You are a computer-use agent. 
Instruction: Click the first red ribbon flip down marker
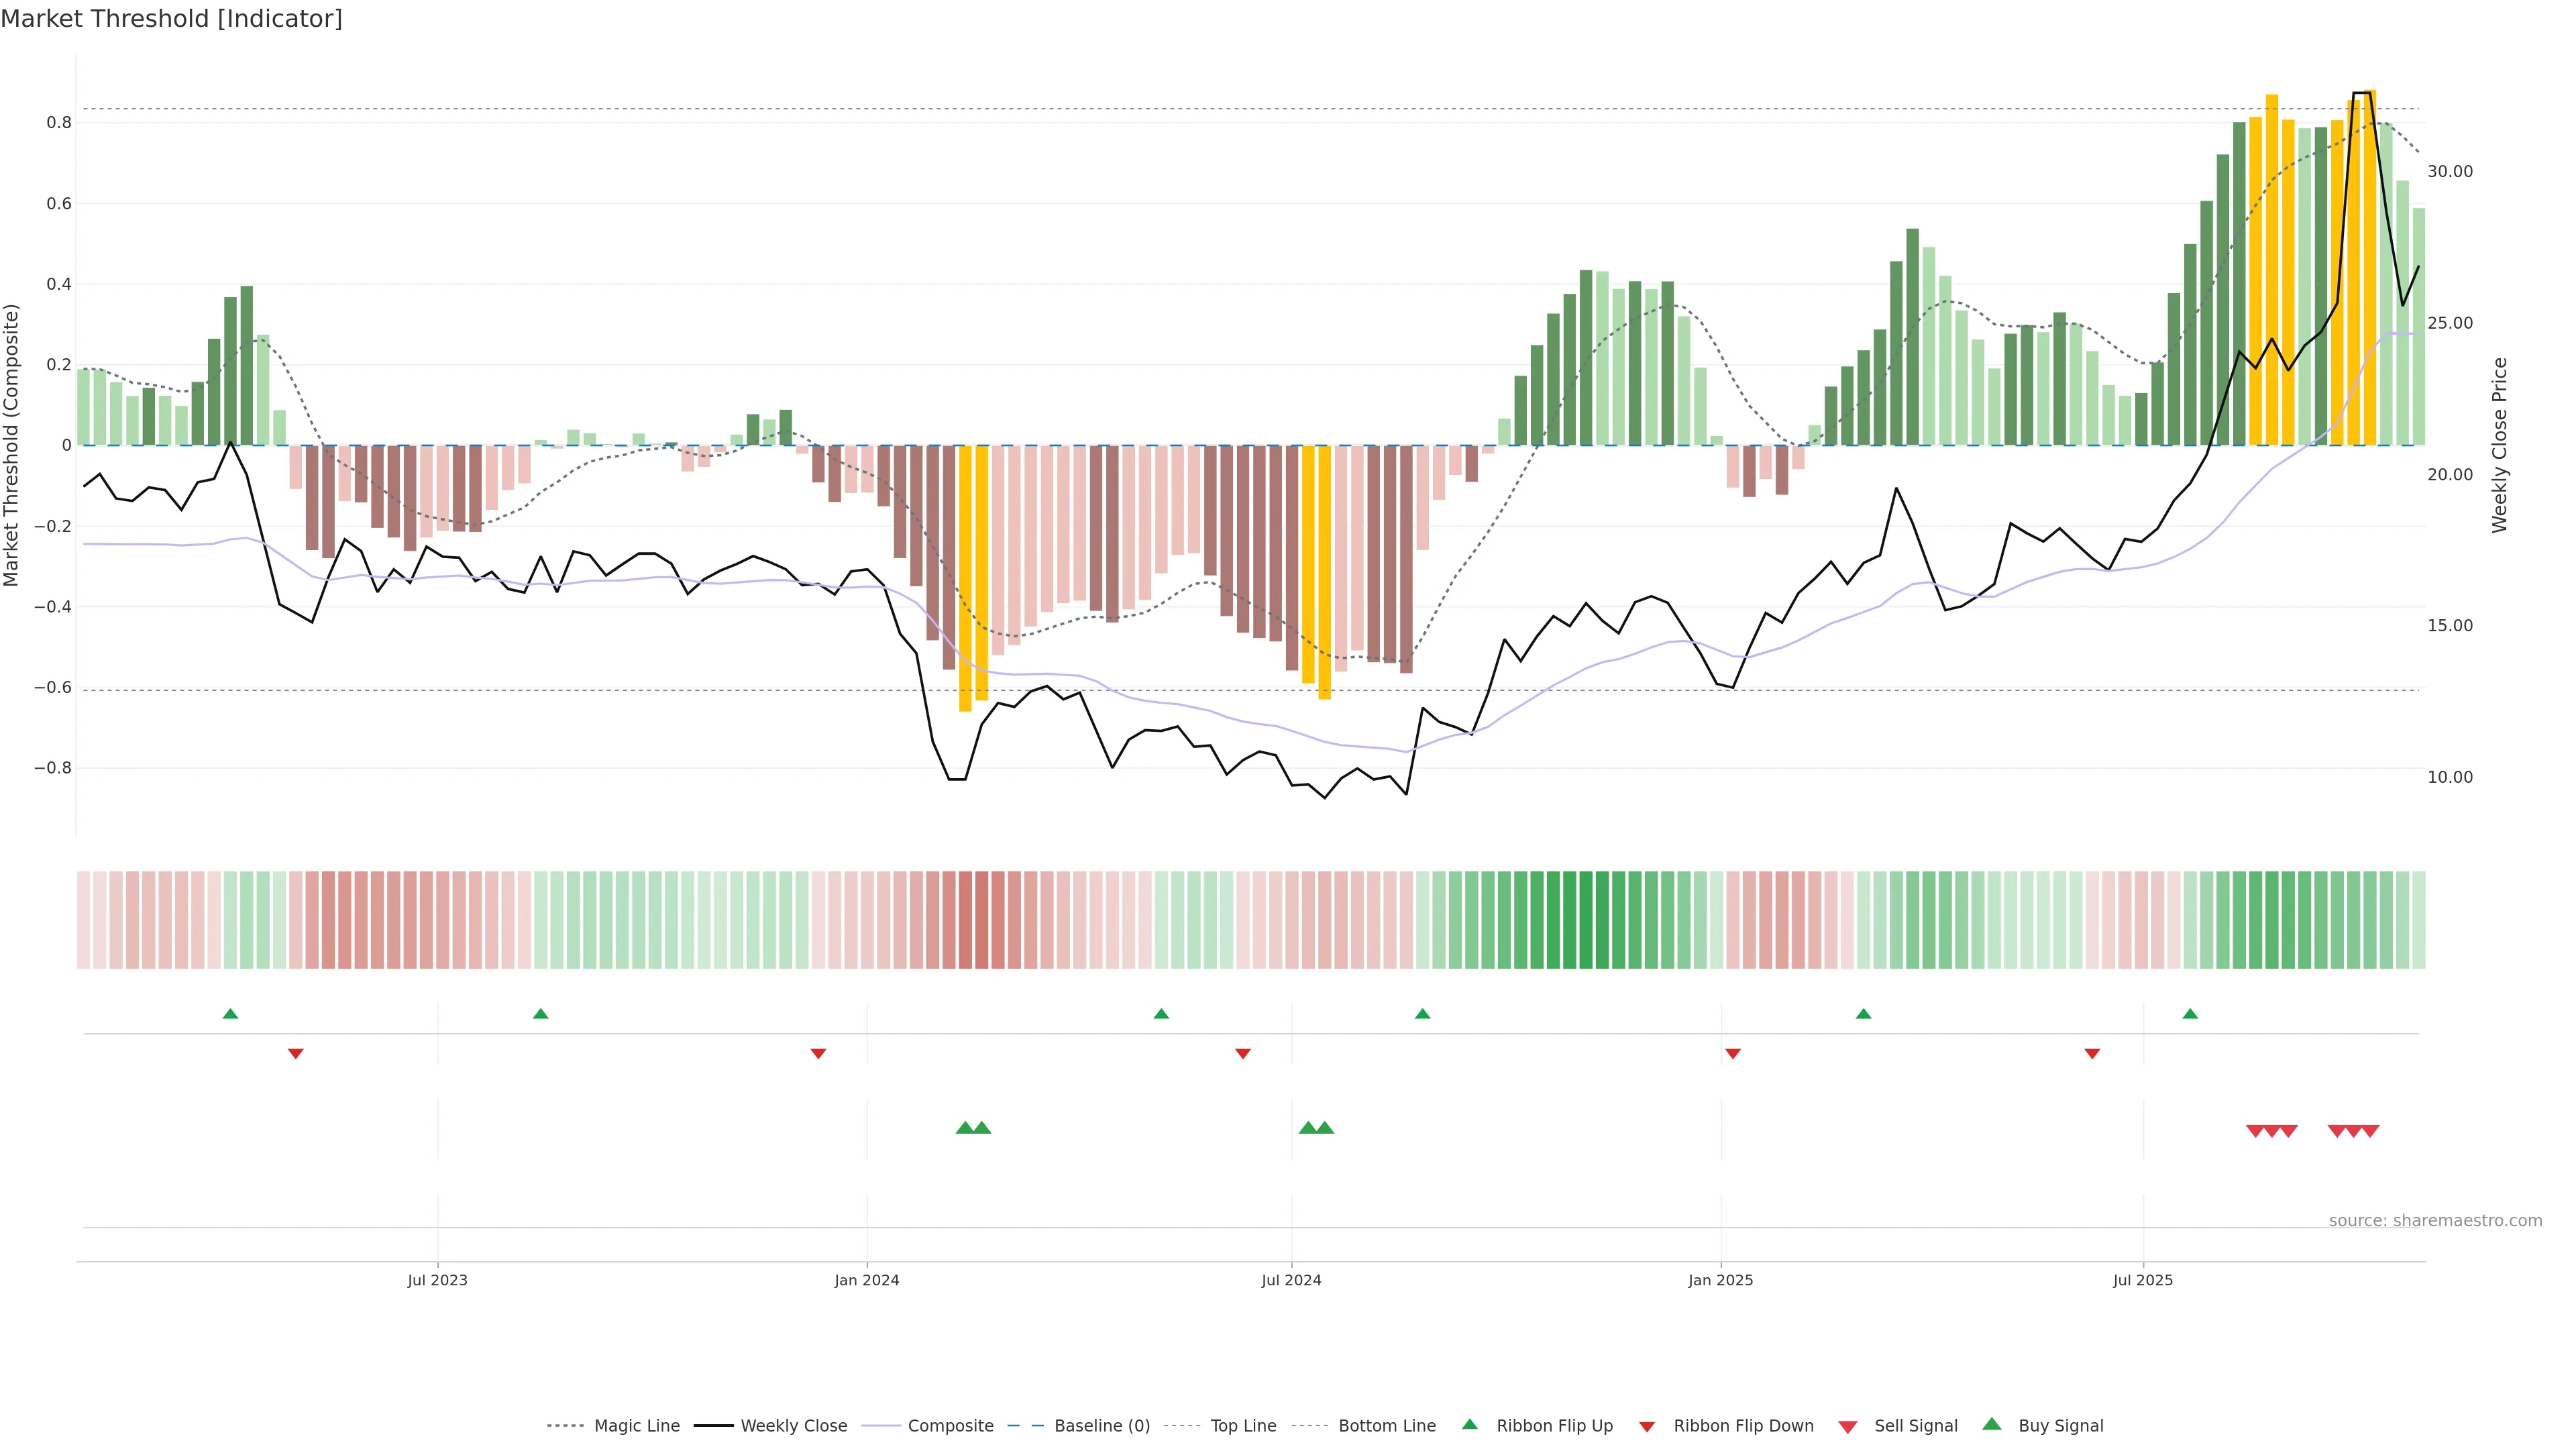(295, 1054)
